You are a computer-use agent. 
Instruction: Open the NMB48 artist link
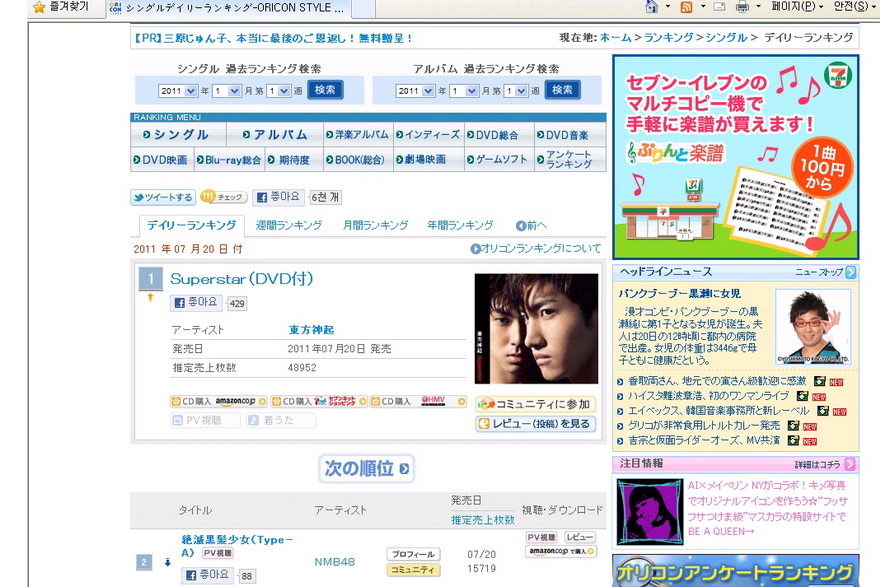[334, 562]
